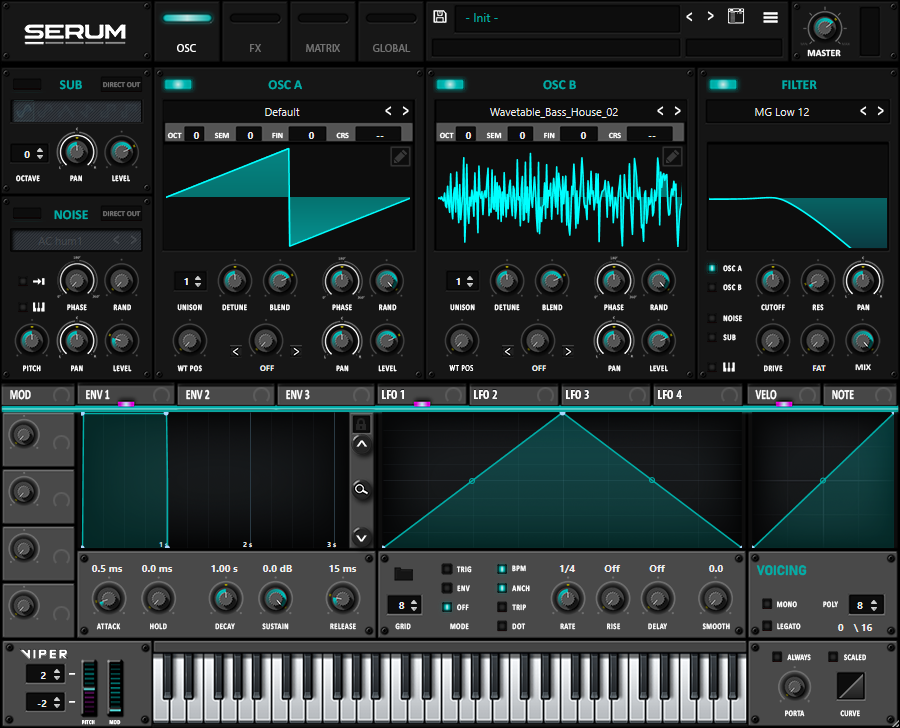Click the LFO Rate knob
The width and height of the screenshot is (900, 728).
pyautogui.click(x=567, y=599)
